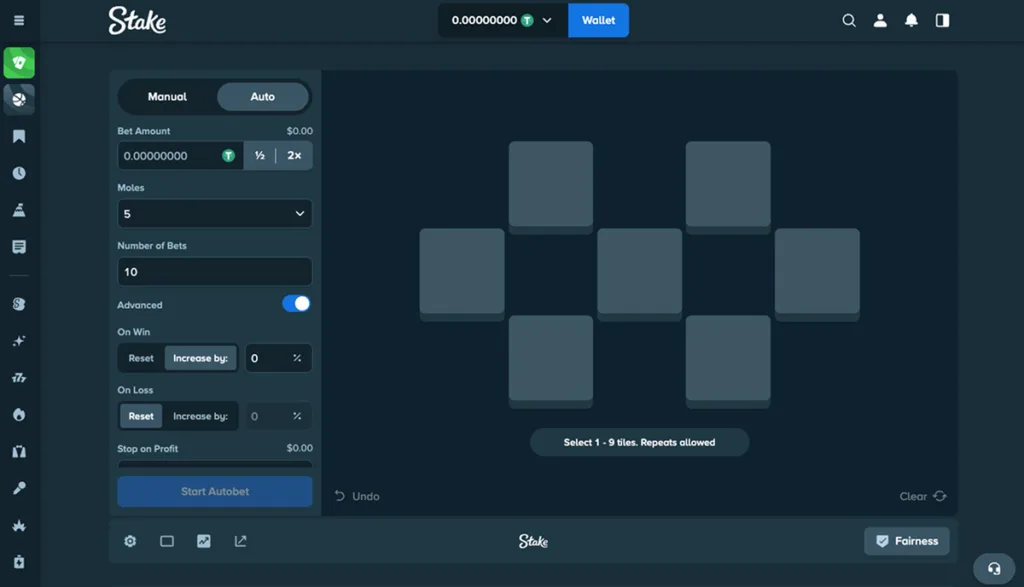
Task: Select the upper-right tile on the board
Action: 728,187
